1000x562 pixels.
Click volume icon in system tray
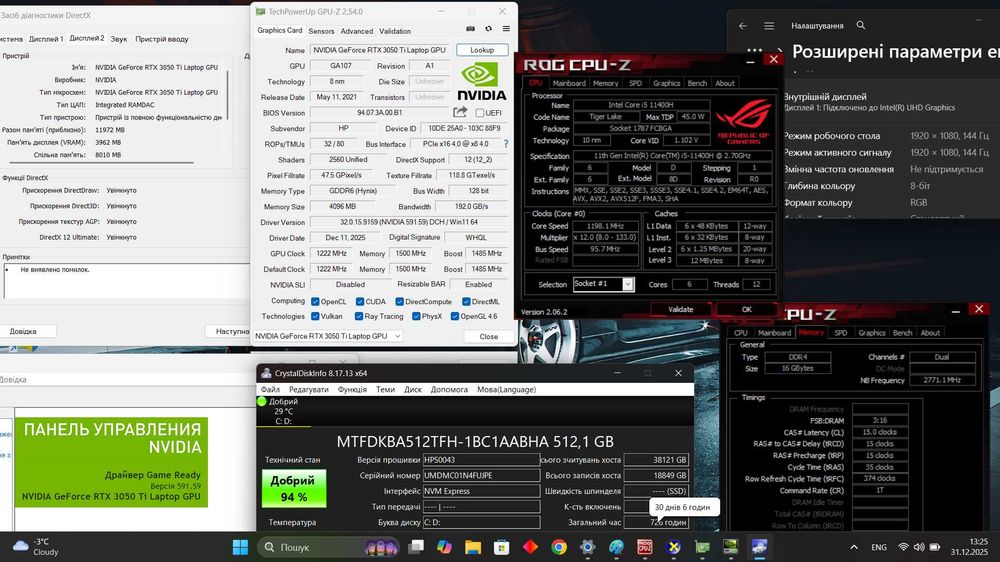[x=919, y=547]
